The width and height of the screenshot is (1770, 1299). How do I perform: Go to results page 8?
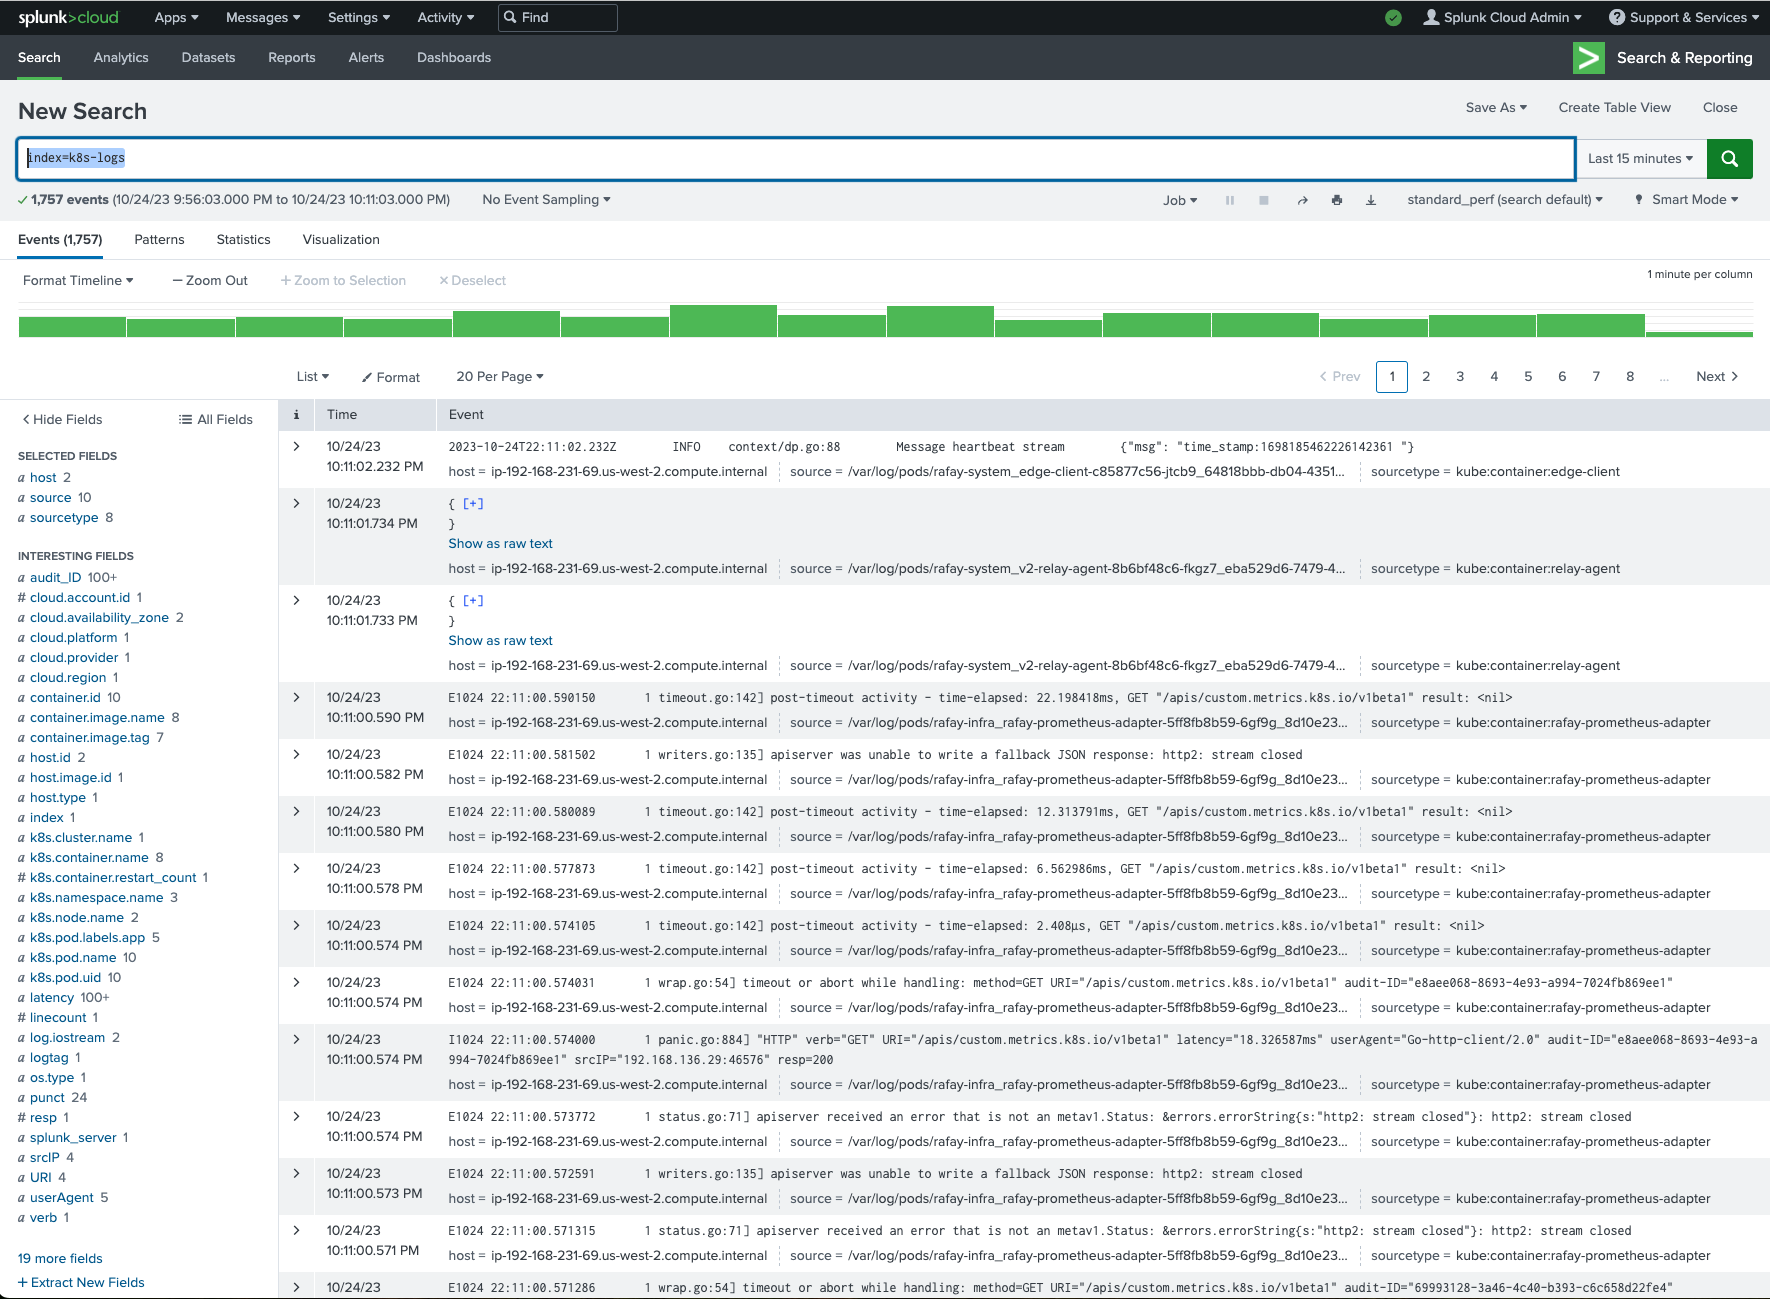click(1630, 376)
